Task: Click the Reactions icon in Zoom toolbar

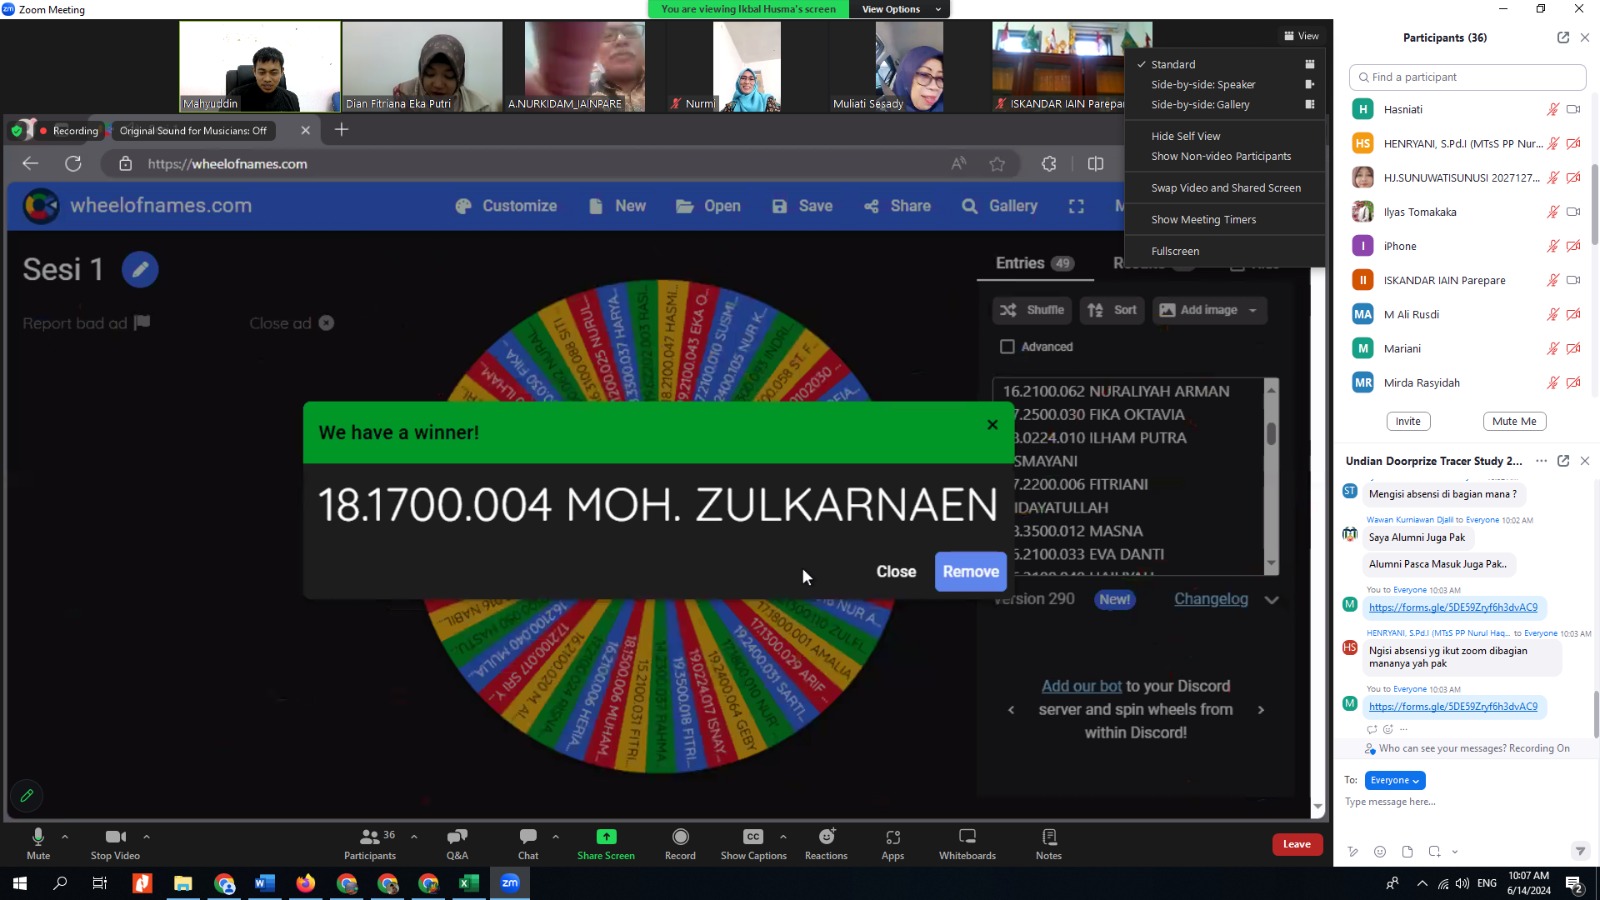Action: pyautogui.click(x=826, y=837)
